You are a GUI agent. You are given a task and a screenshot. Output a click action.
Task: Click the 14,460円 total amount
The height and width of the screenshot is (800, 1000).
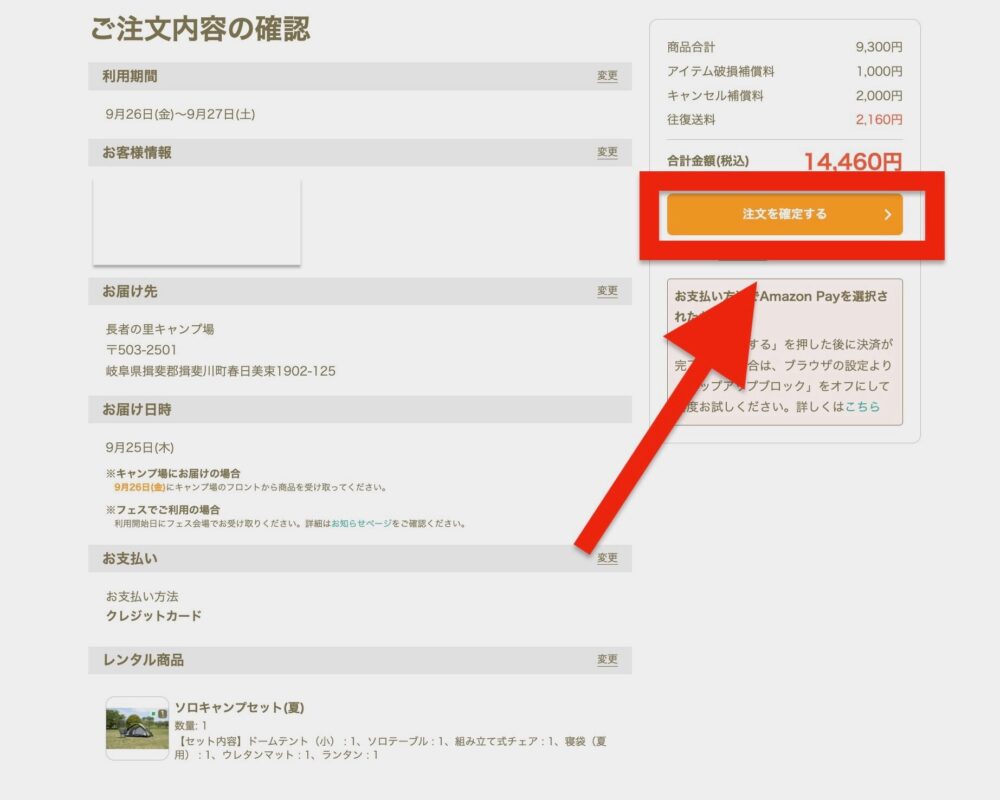(852, 162)
